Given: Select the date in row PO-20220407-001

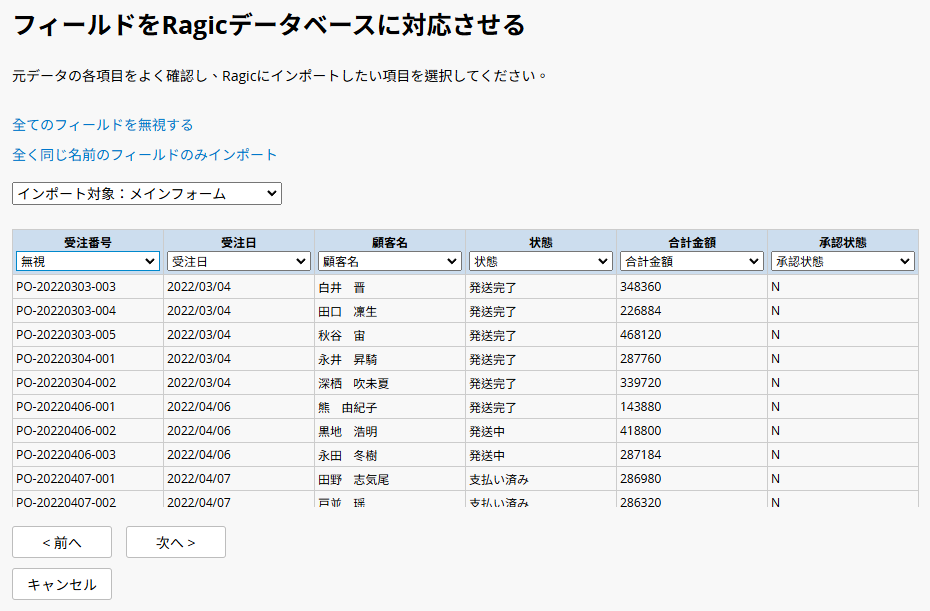Looking at the screenshot, I should [x=199, y=479].
